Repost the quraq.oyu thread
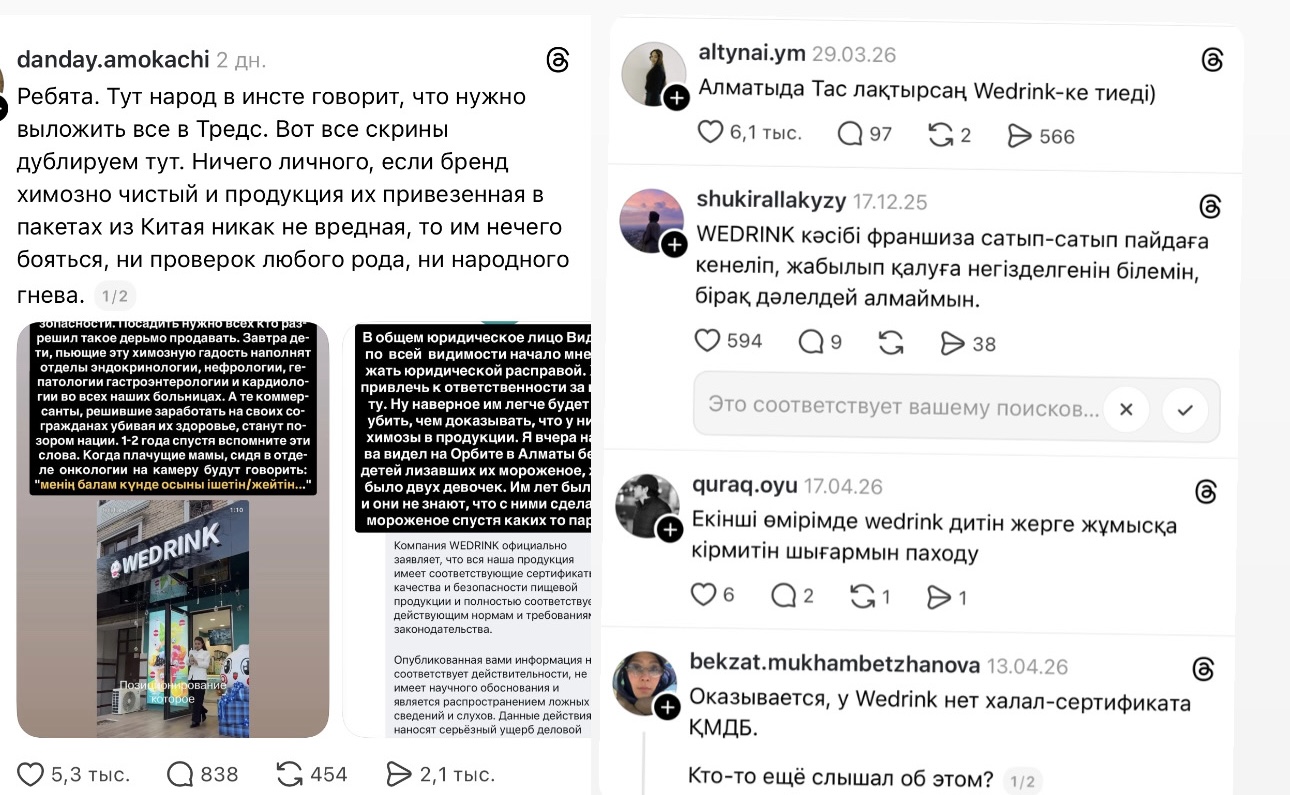 coord(862,597)
